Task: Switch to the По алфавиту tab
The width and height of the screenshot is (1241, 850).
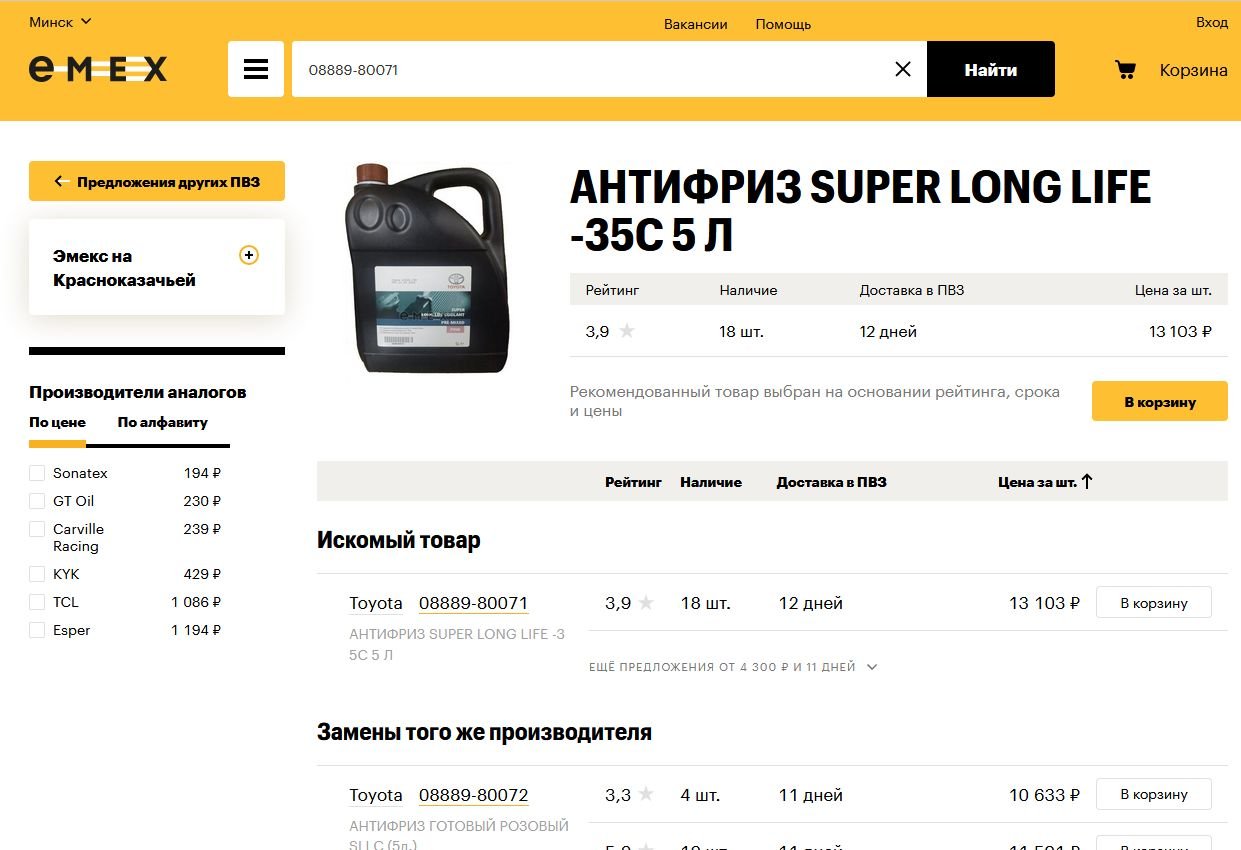Action: click(163, 422)
